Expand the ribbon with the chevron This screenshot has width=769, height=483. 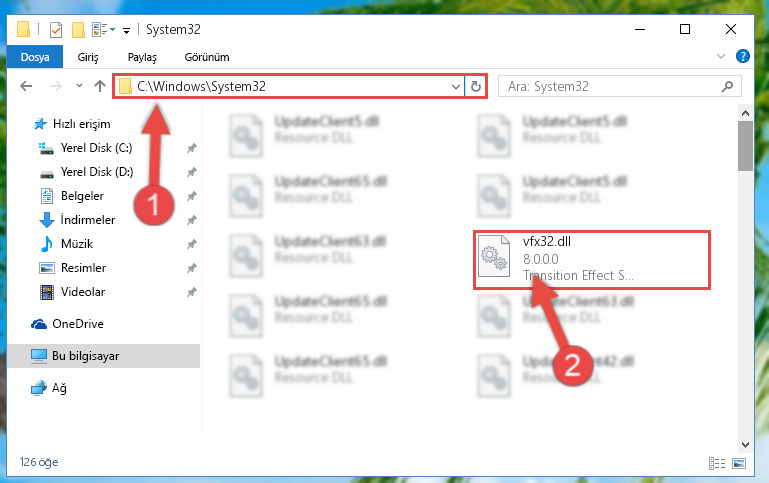[x=720, y=56]
